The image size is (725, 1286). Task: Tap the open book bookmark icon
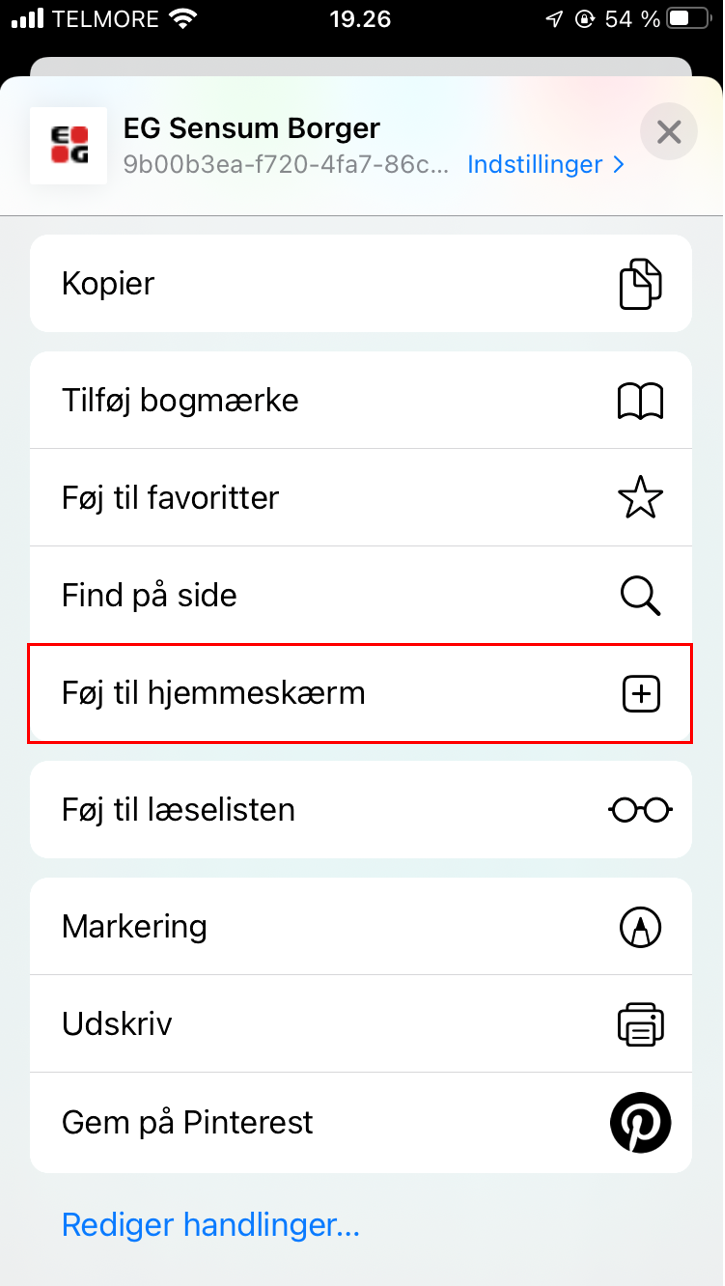click(x=640, y=401)
